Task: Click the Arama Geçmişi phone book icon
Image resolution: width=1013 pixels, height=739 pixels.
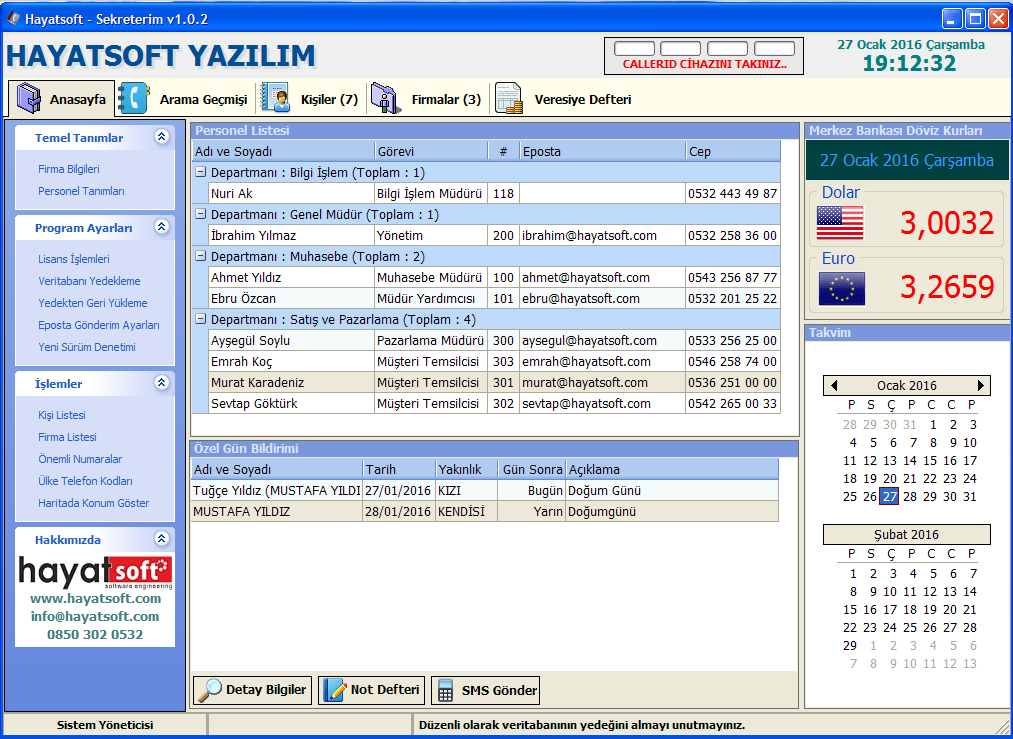Action: [134, 99]
